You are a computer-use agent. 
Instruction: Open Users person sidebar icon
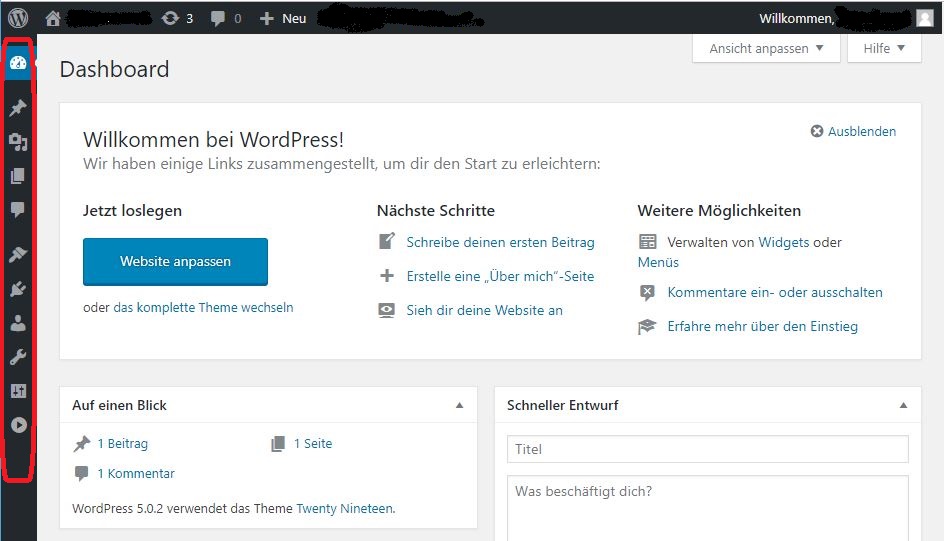(x=18, y=323)
